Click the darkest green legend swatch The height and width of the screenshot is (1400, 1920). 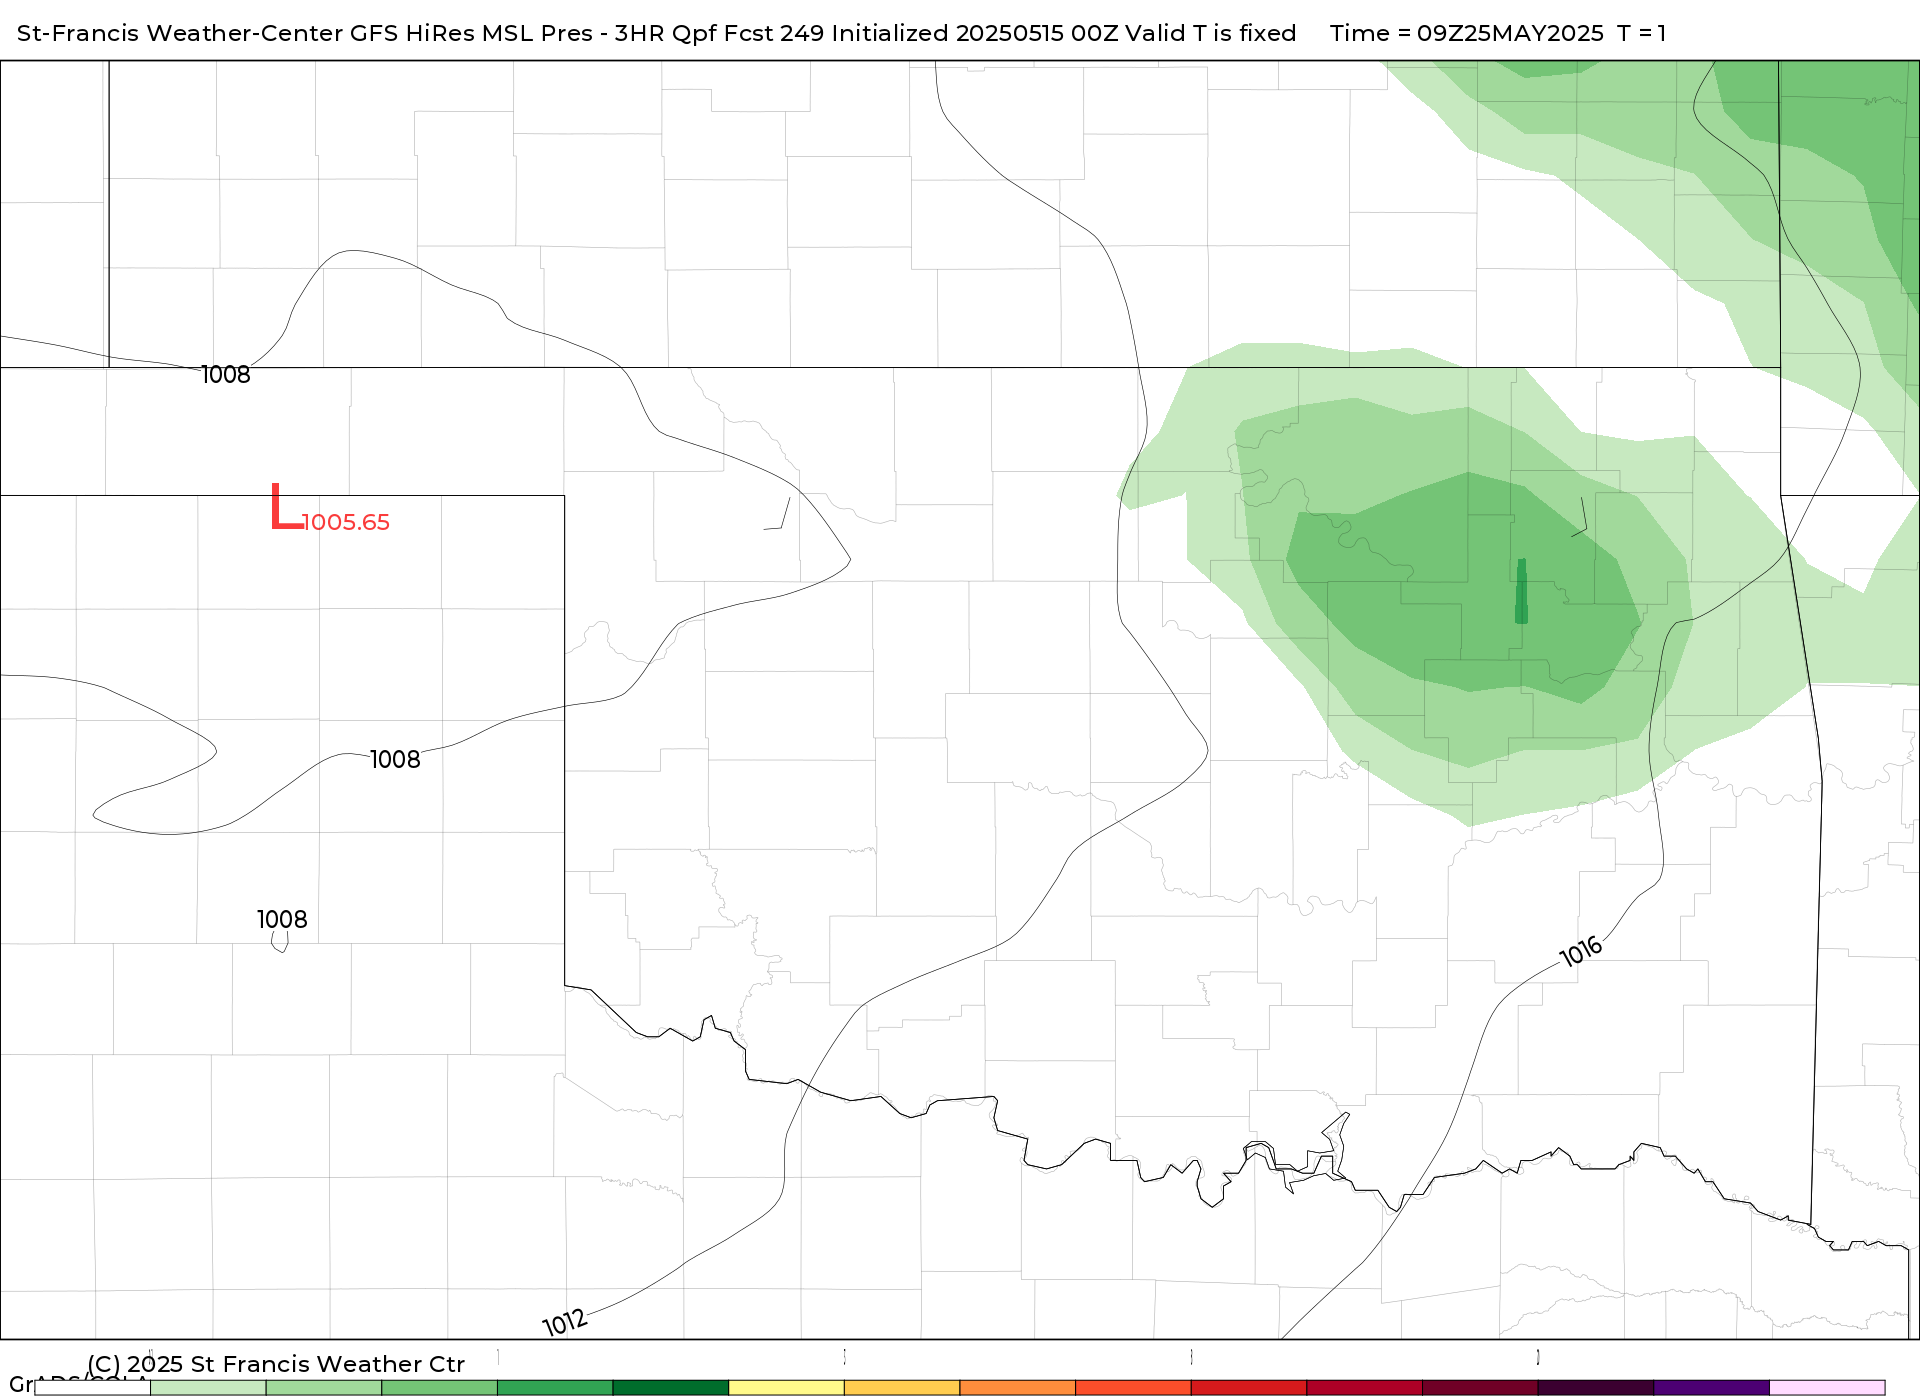click(671, 1388)
